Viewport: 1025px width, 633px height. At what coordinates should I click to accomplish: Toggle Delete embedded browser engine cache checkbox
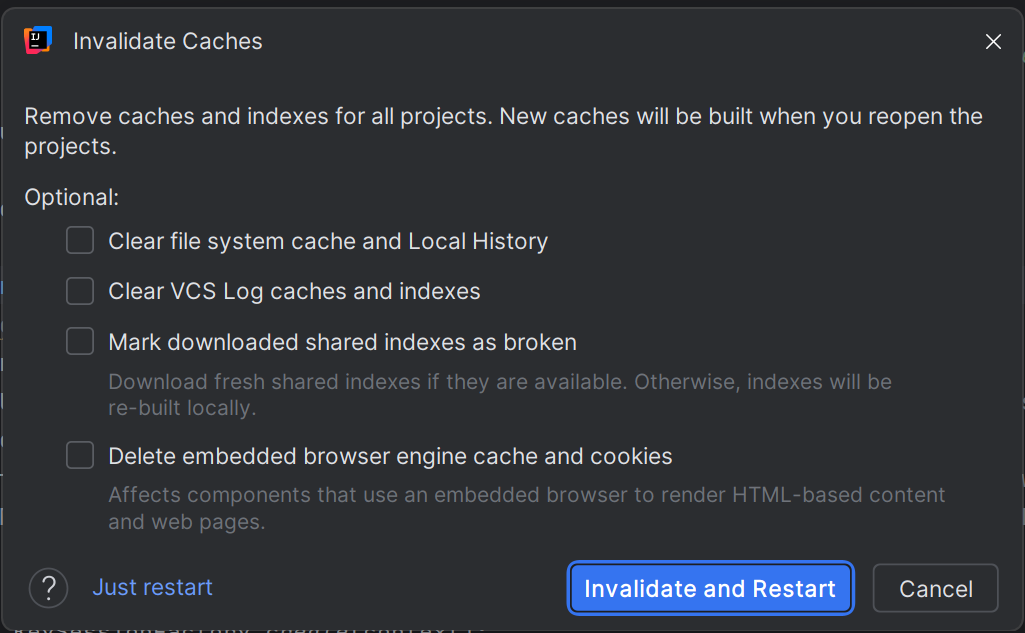point(80,456)
